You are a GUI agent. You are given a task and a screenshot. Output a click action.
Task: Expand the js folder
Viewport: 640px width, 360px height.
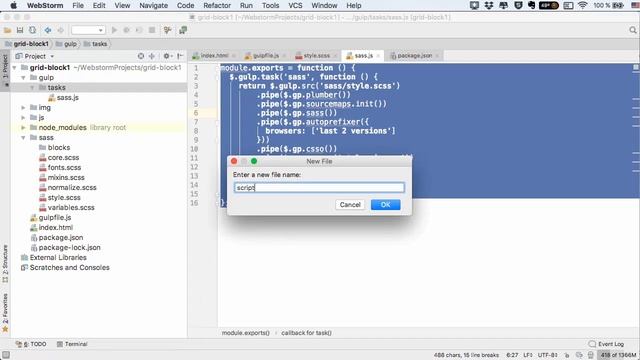tap(24, 118)
